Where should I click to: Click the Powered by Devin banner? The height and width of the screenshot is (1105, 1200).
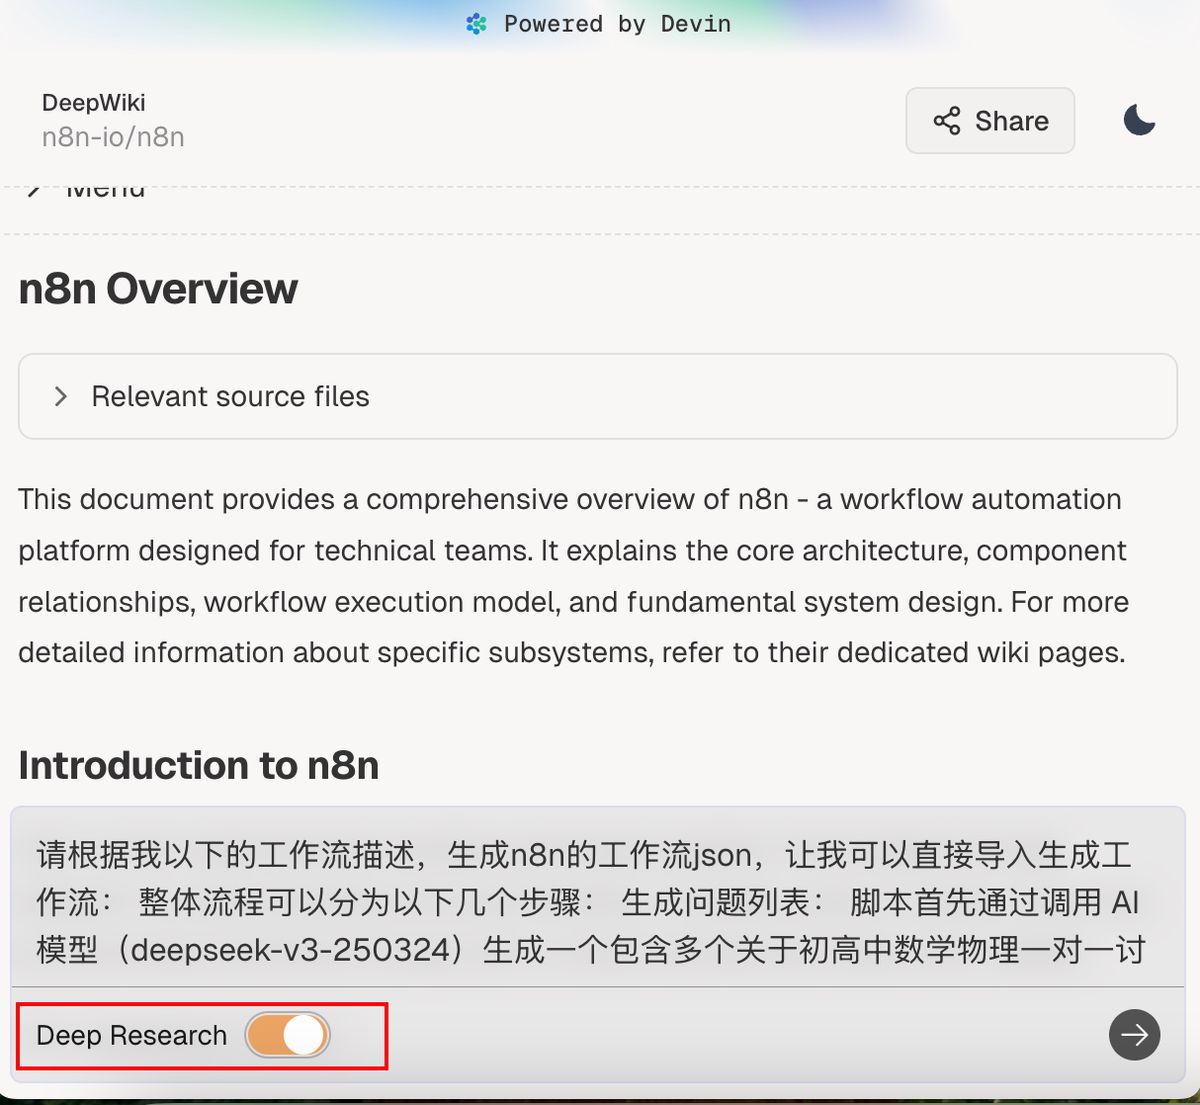(x=600, y=23)
